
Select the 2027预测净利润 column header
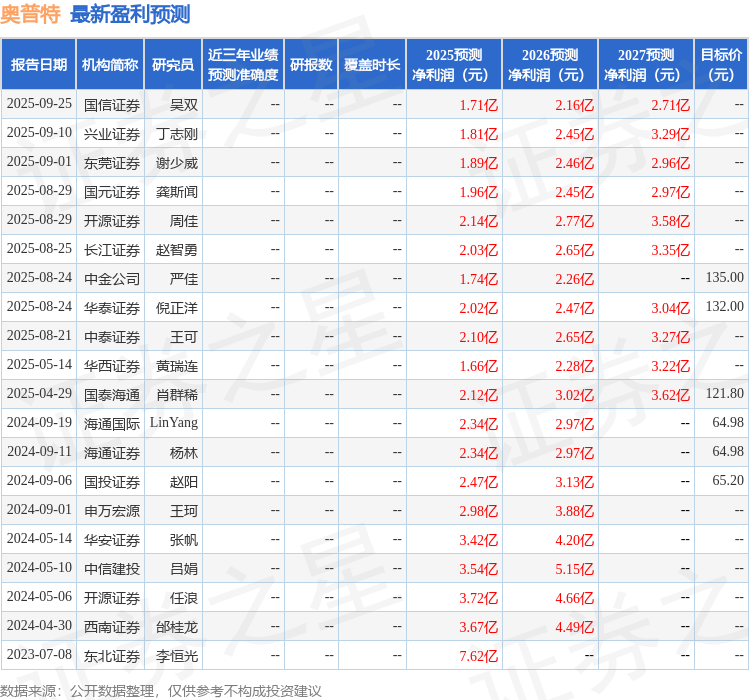tap(646, 65)
